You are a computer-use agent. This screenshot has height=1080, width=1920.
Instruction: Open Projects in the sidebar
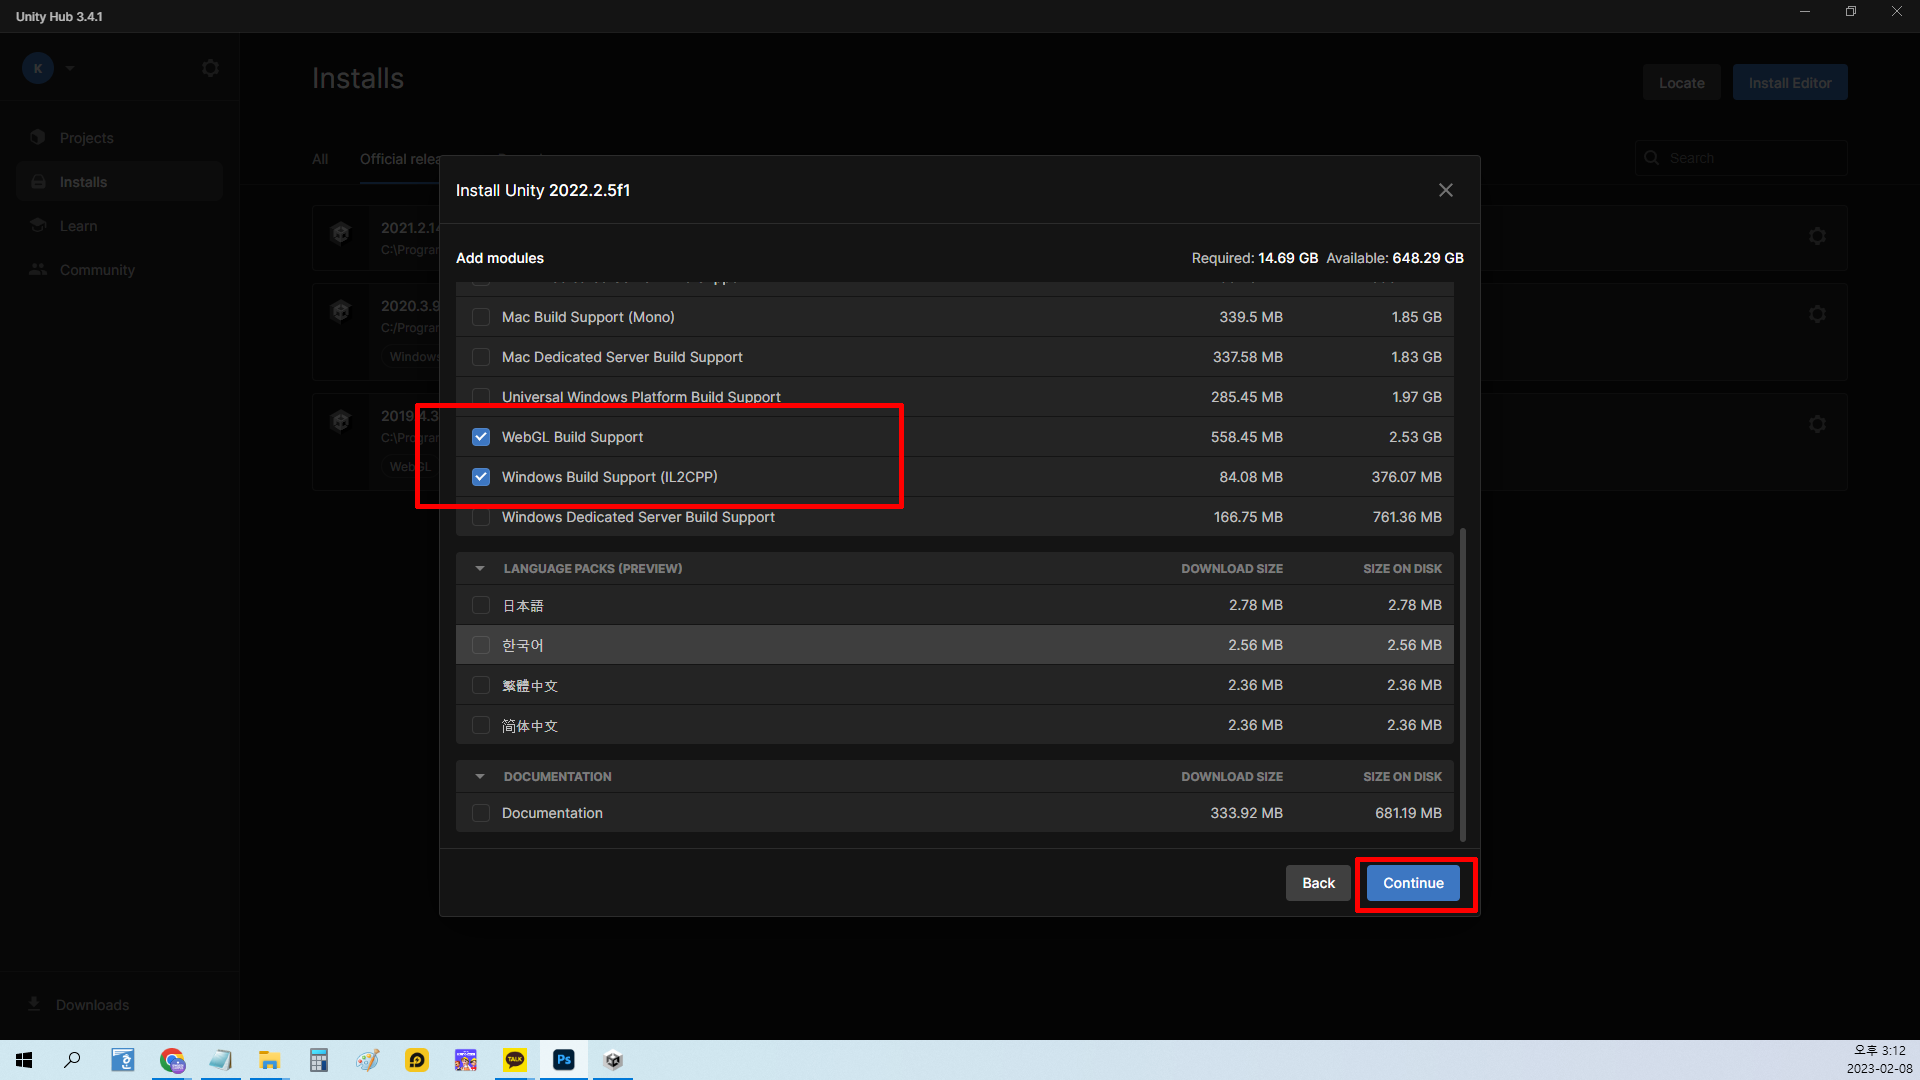119,138
